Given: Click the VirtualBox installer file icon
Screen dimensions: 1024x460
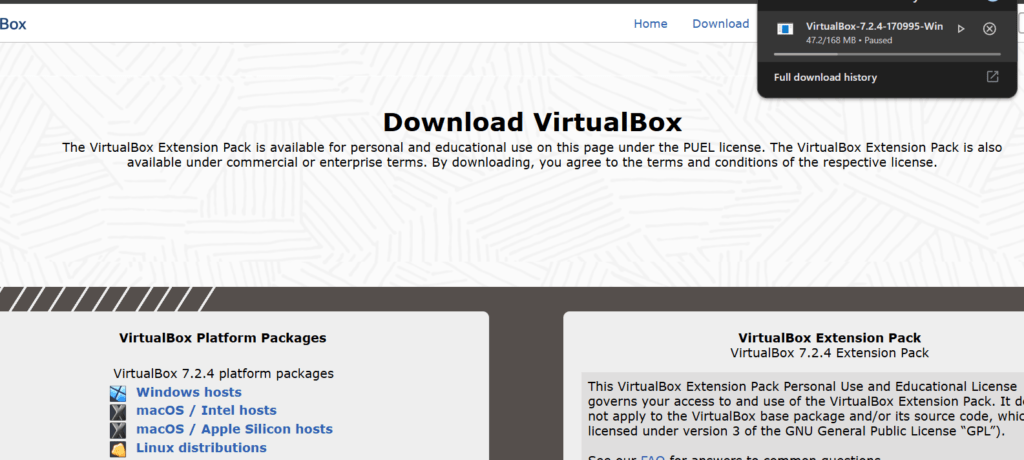Looking at the screenshot, I should click(786, 30).
